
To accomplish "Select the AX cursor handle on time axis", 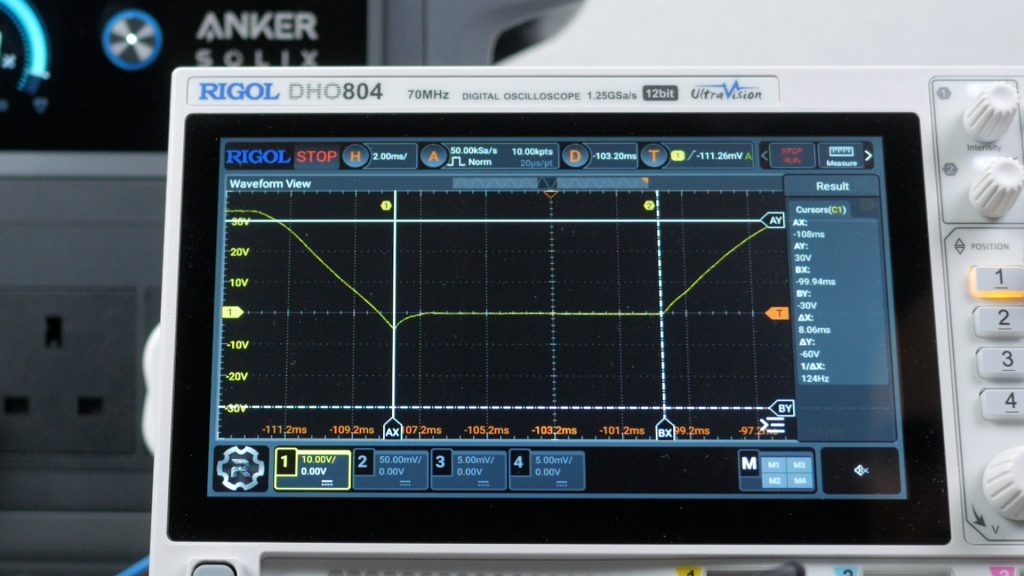I will pyautogui.click(x=392, y=432).
